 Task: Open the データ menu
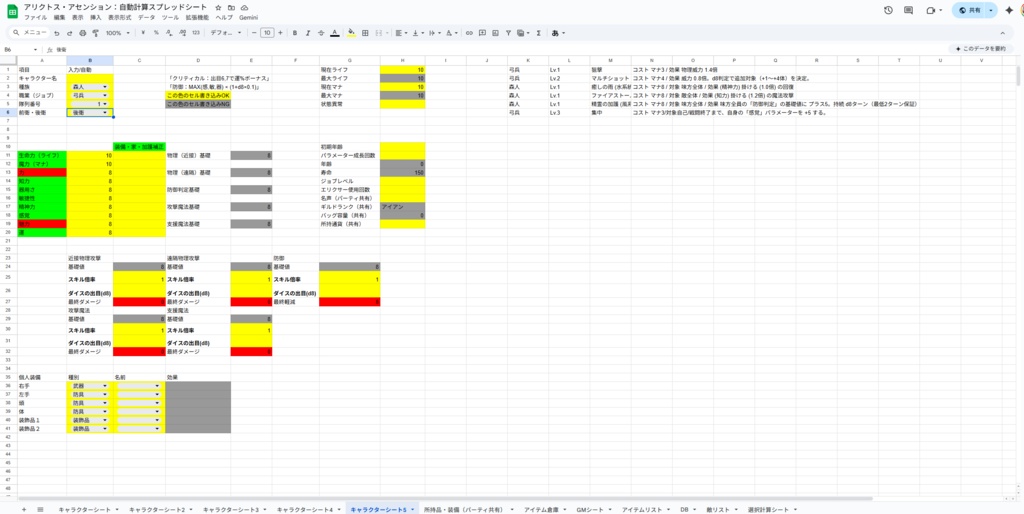tap(147, 18)
